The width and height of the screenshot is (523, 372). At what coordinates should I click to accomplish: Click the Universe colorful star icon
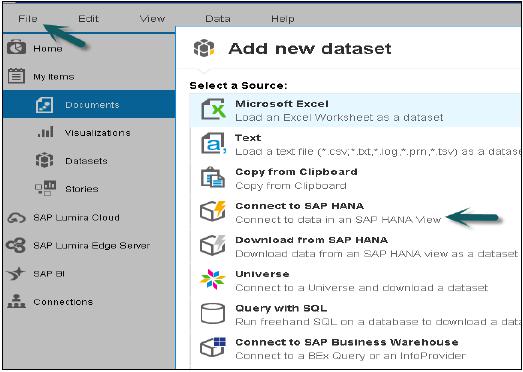213,280
